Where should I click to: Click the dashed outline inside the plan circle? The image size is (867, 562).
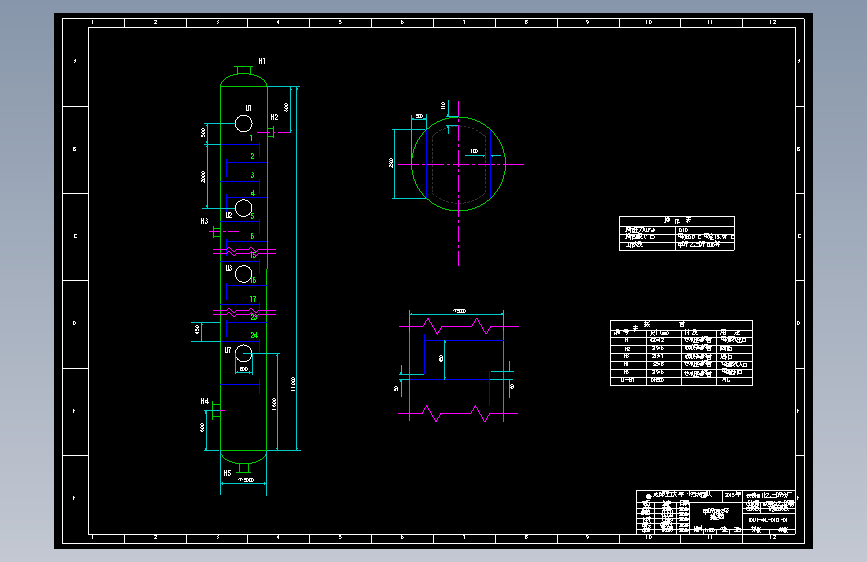458,164
